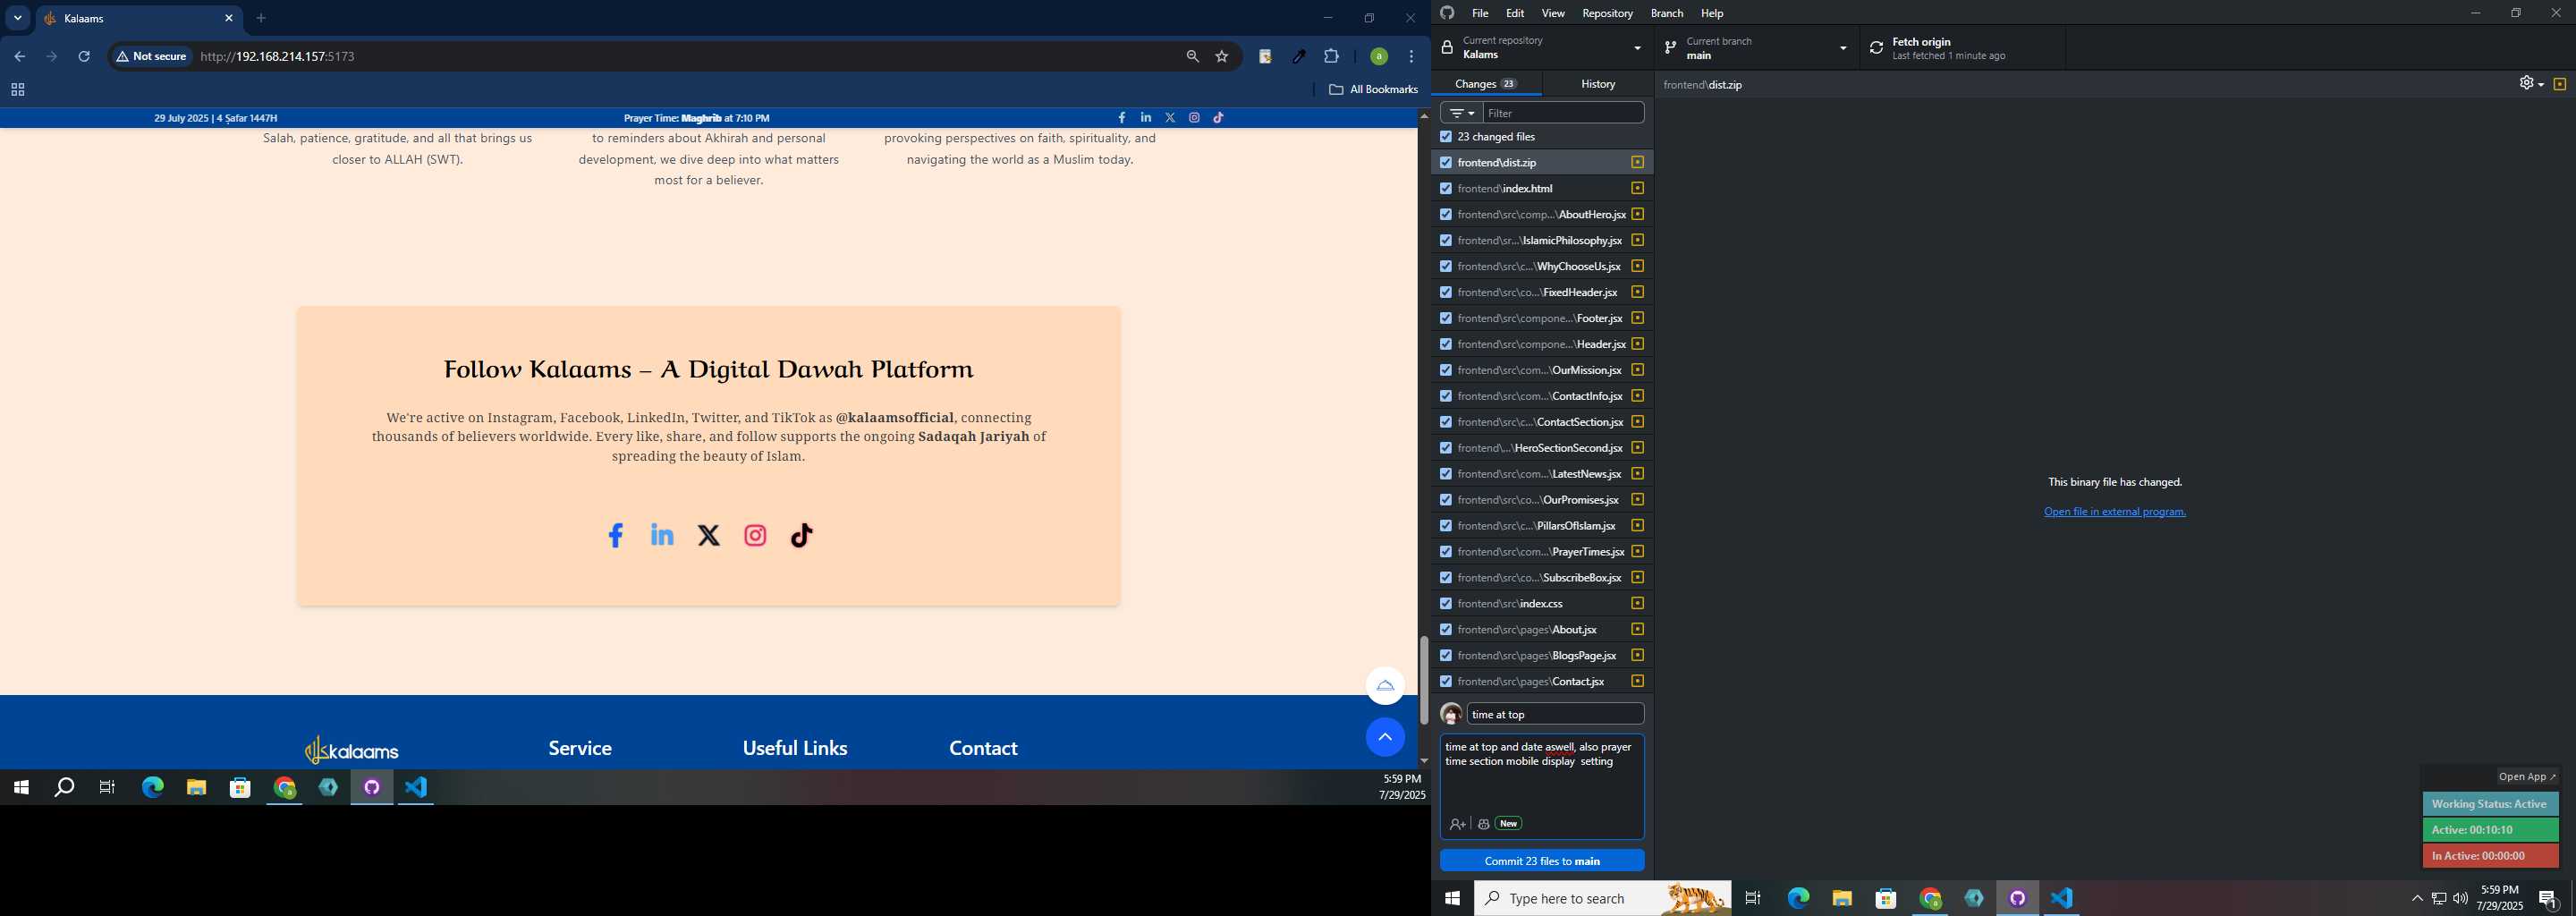
Task: Open the Current repository Kalaams dropdown
Action: (x=1542, y=48)
